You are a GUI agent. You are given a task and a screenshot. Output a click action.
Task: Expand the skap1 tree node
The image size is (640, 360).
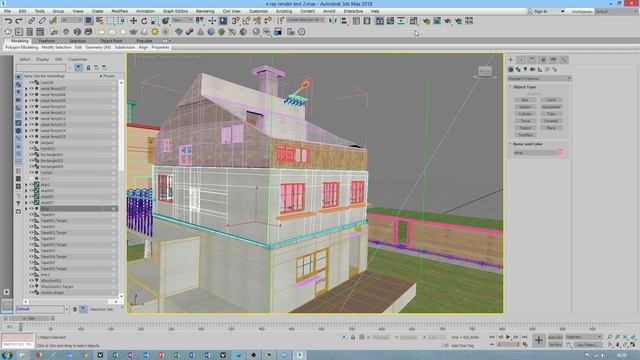click(26, 184)
